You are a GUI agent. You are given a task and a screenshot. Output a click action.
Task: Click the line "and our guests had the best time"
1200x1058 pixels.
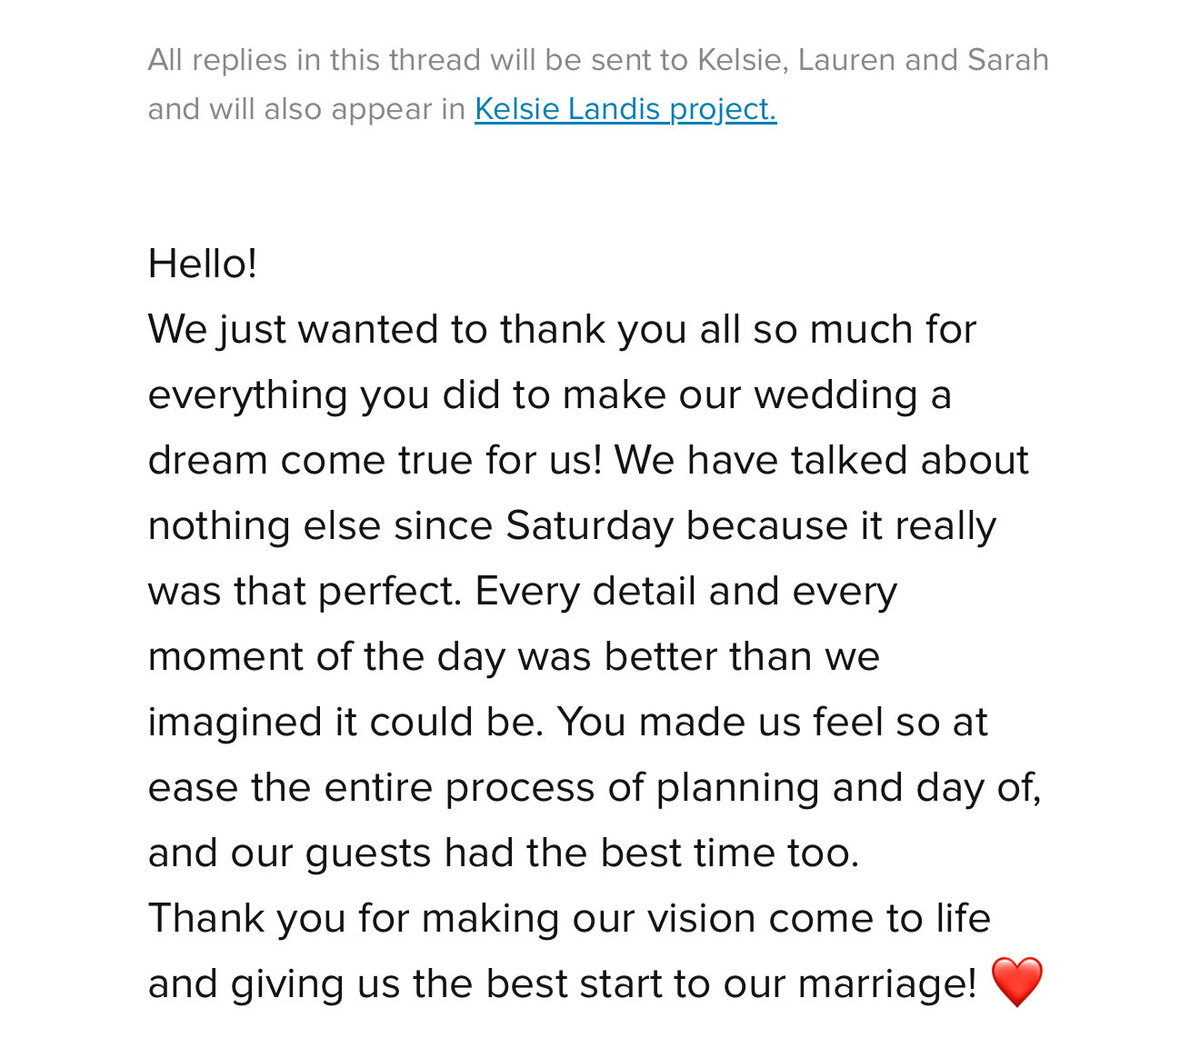tap(504, 853)
